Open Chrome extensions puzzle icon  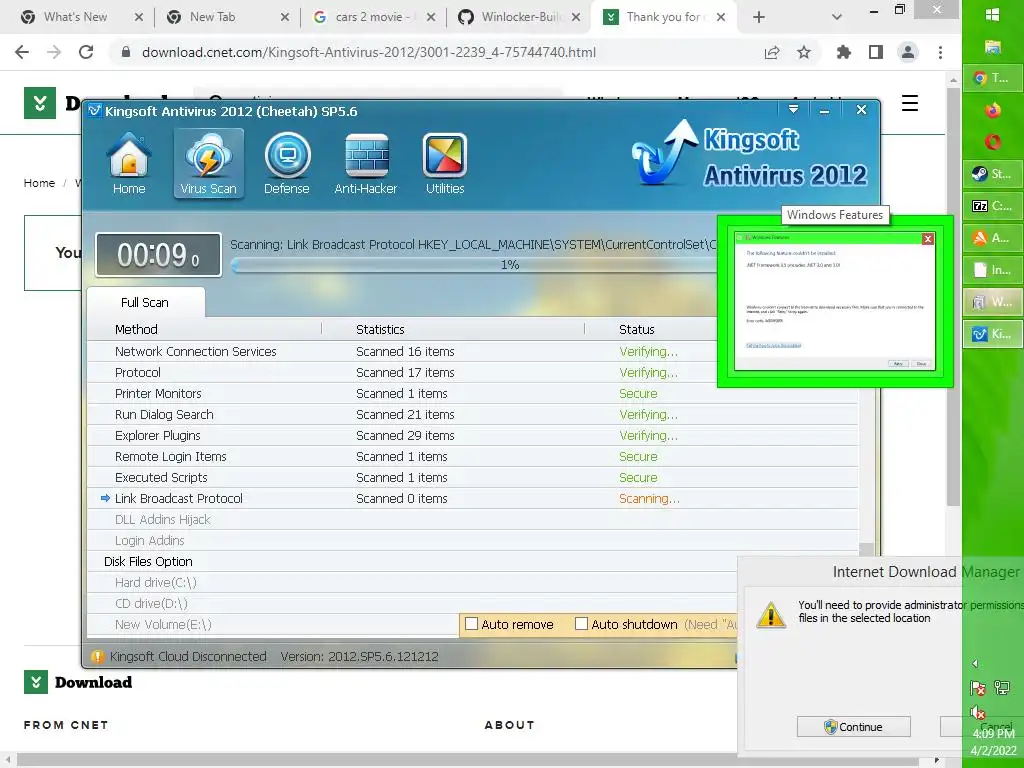pos(844,52)
